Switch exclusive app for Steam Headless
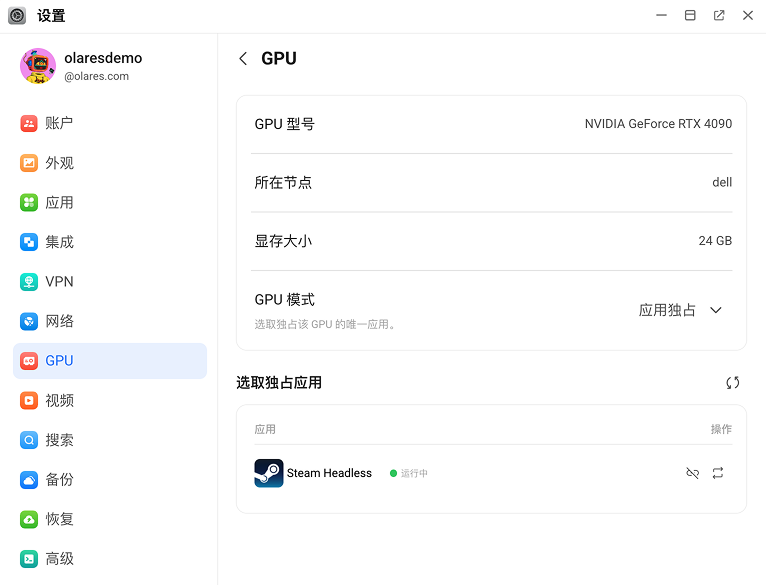This screenshot has height=585, width=766. [718, 473]
